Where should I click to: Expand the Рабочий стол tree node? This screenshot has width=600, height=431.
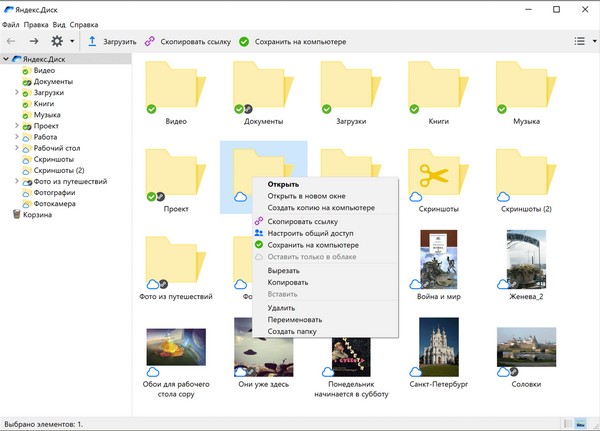click(x=16, y=148)
